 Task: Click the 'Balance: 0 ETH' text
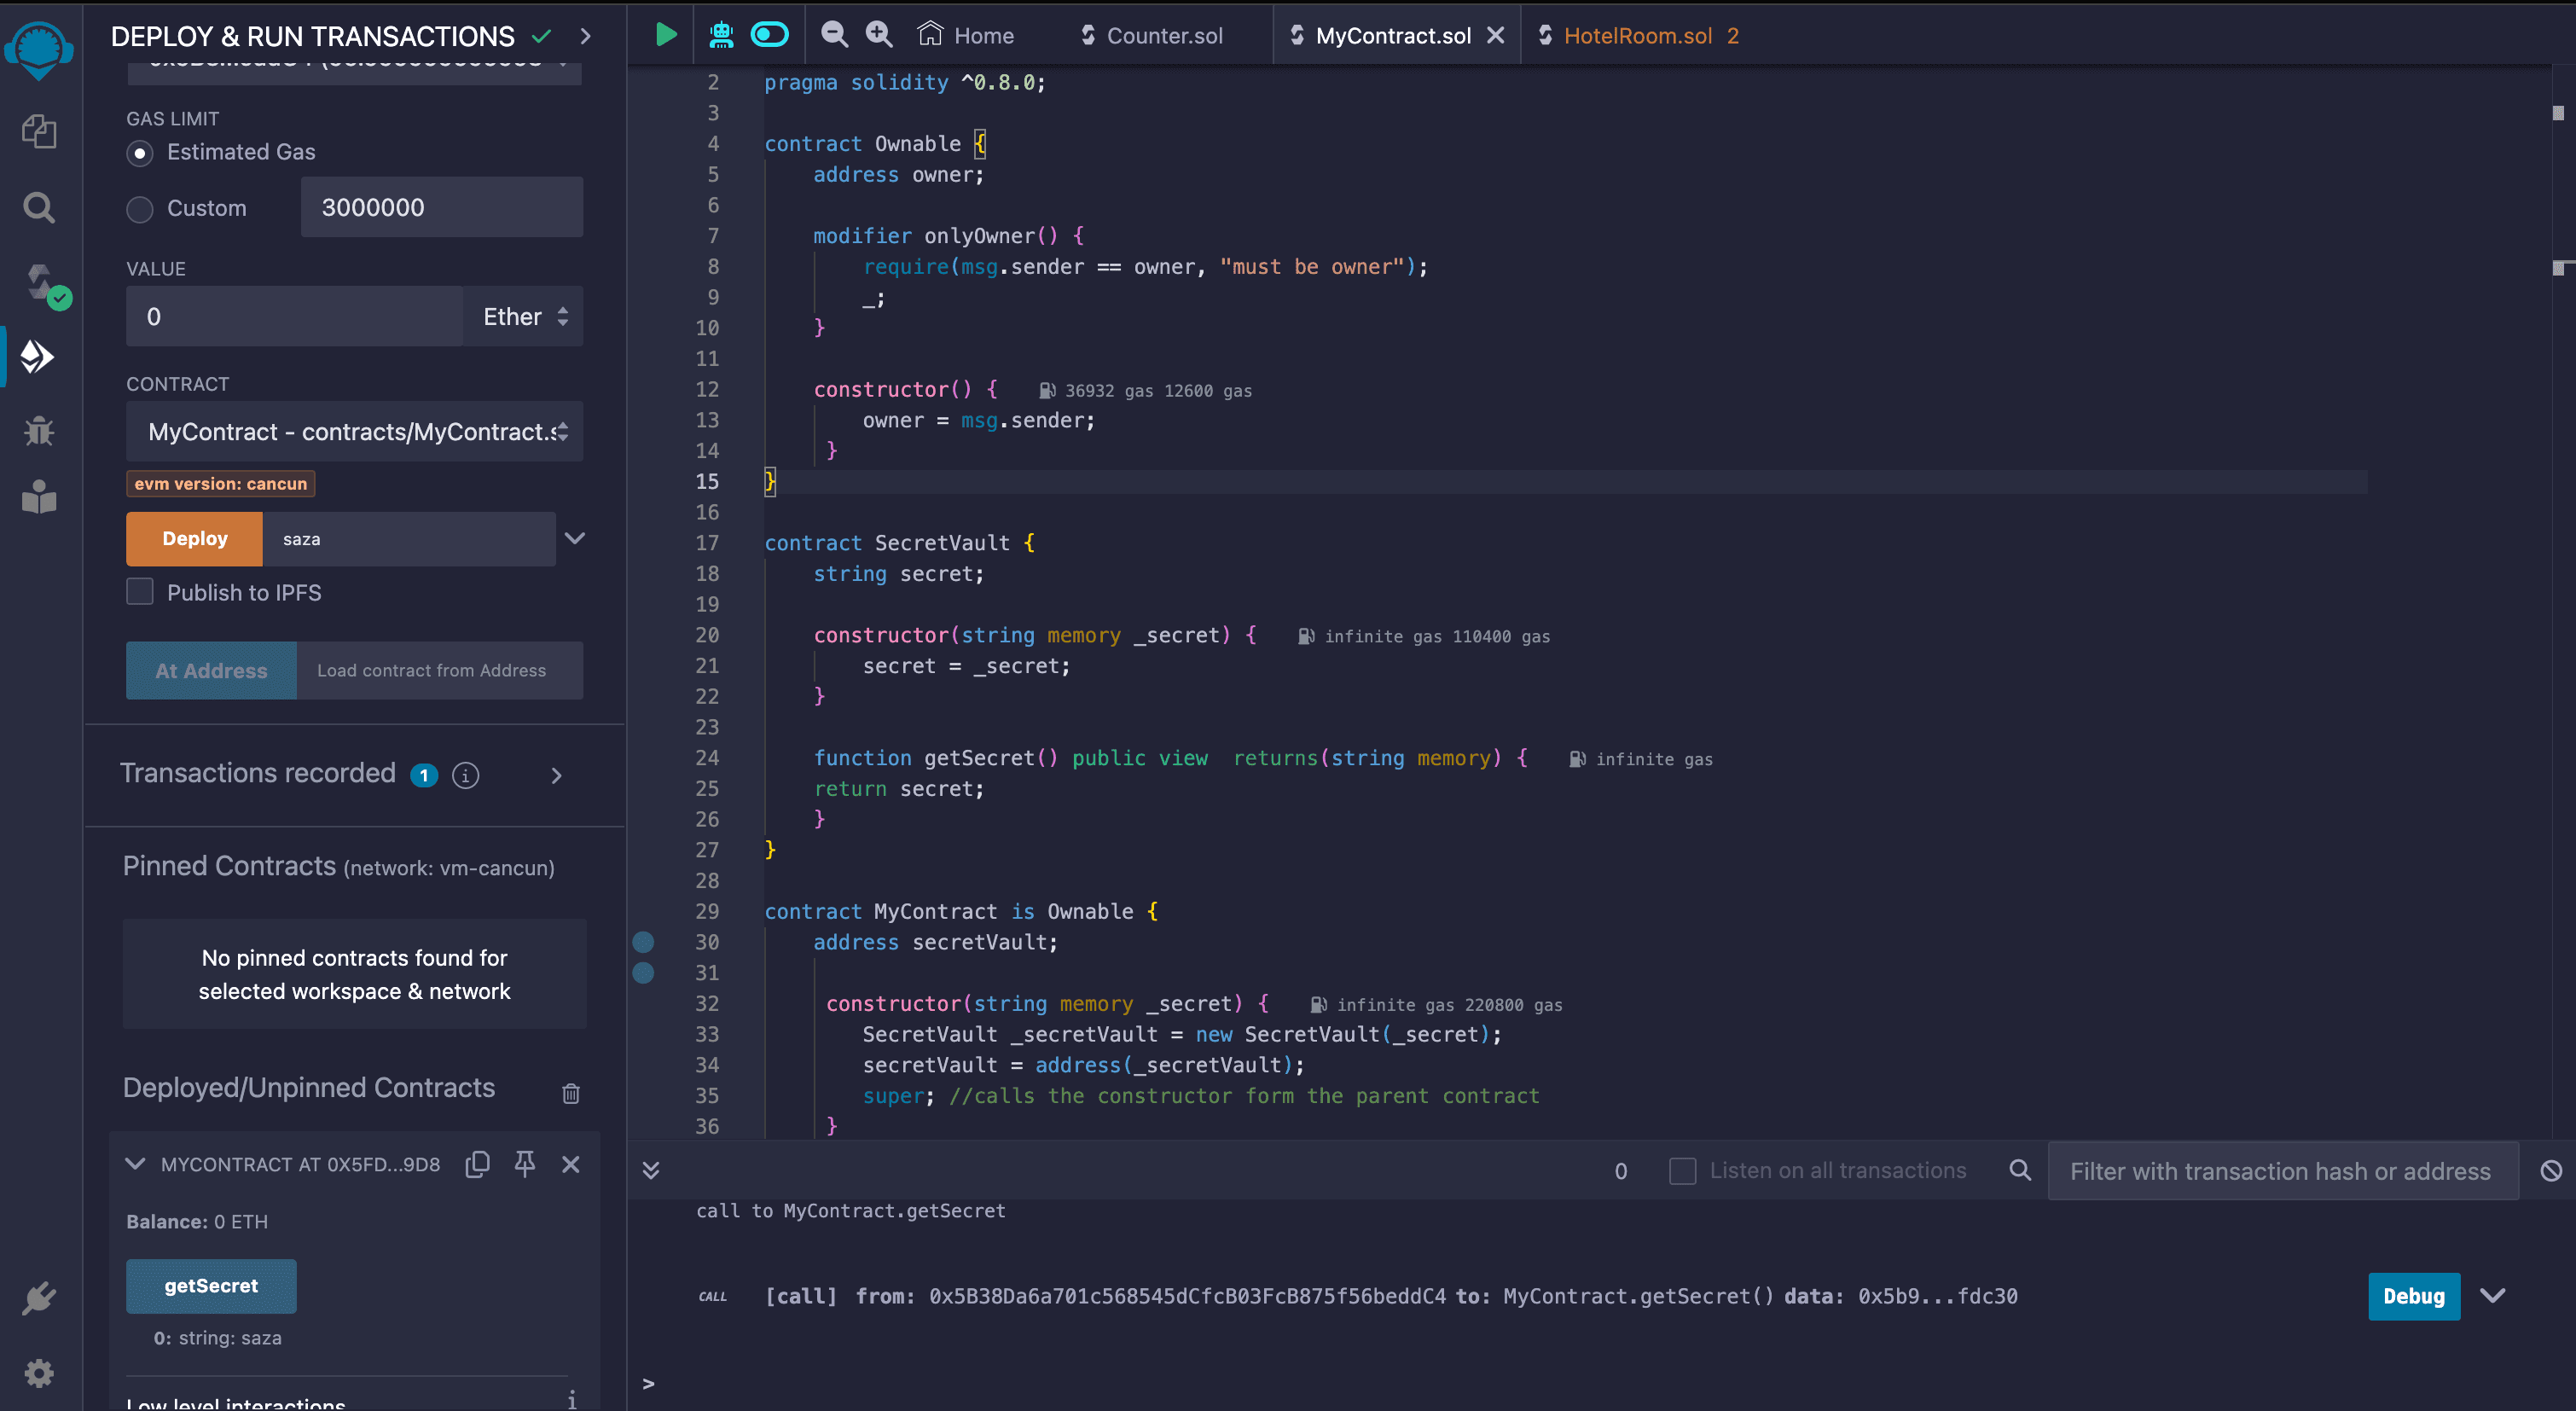[x=197, y=1221]
